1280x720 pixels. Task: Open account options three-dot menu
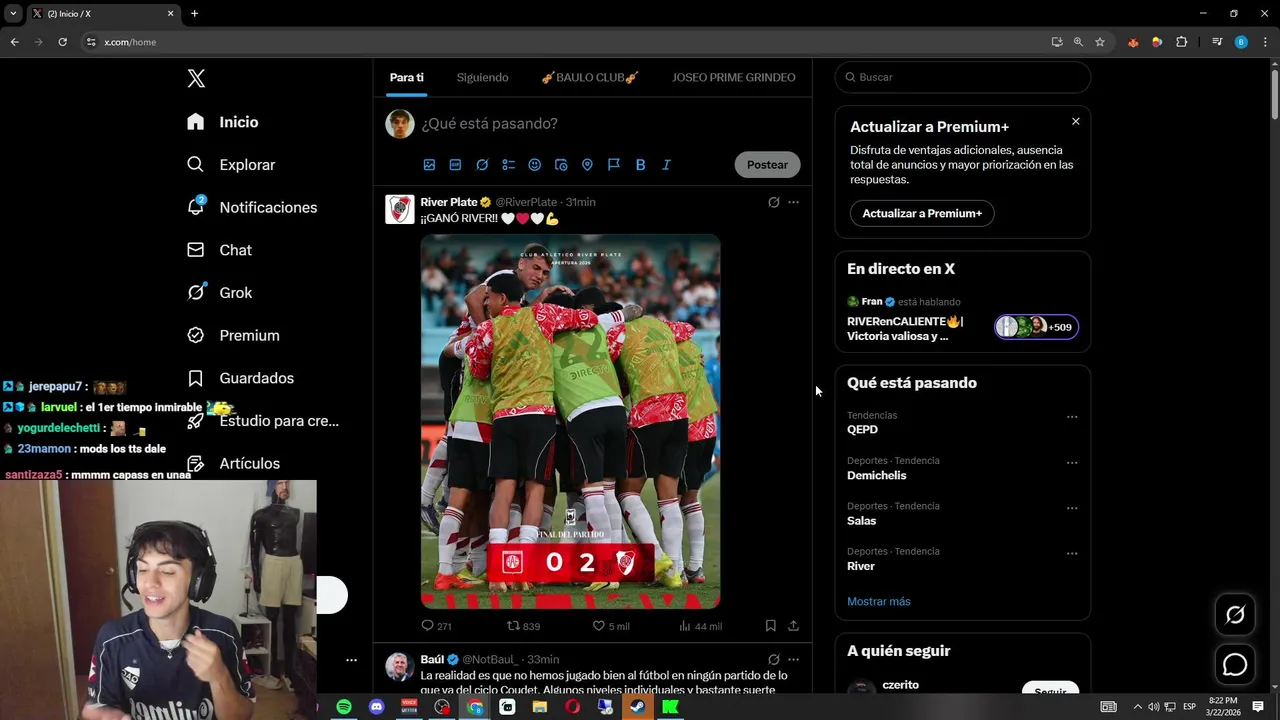pos(351,660)
